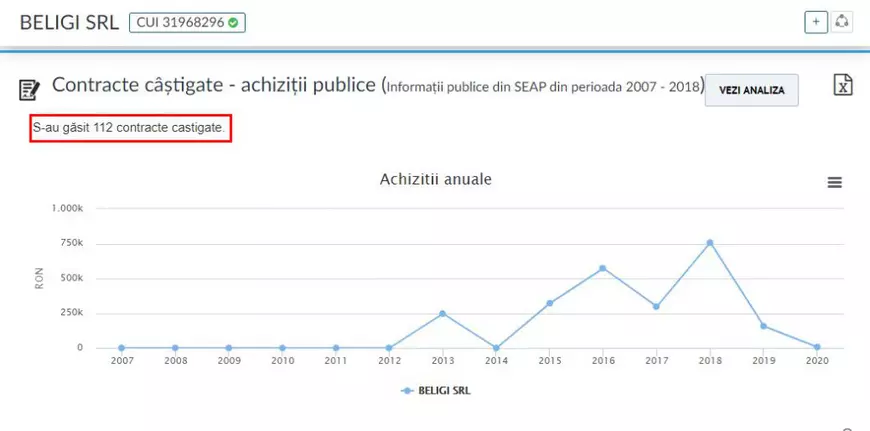Select the 2017 data point on chart
The image size is (870, 431).
tap(656, 307)
